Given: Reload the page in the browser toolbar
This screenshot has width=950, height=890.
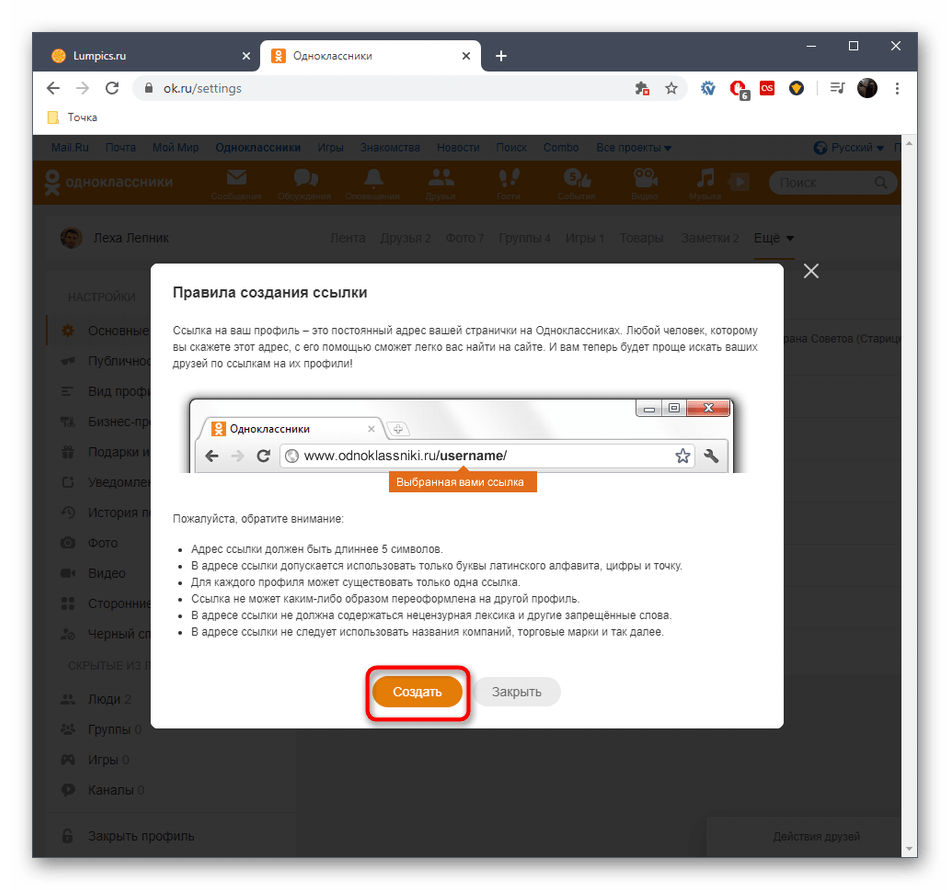Looking at the screenshot, I should (112, 88).
